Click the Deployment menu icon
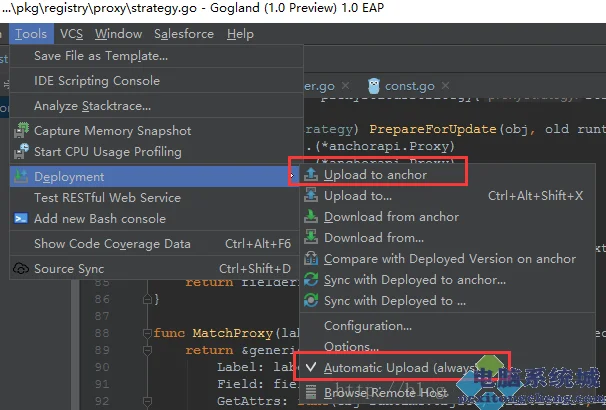606x410 pixels. (x=21, y=176)
